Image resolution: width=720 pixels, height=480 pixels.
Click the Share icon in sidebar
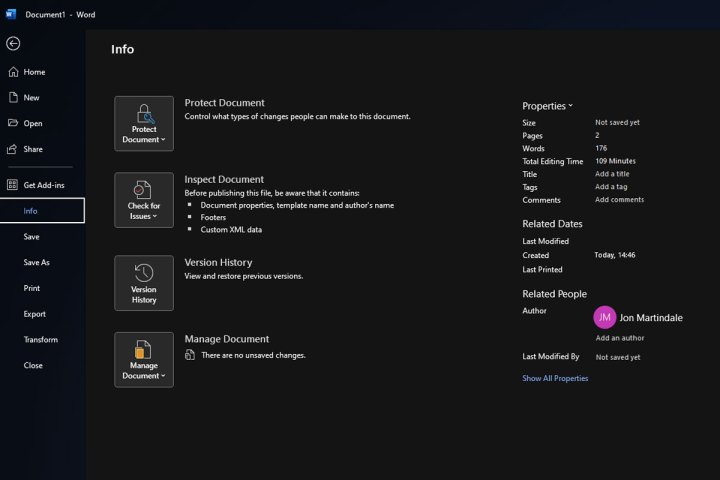tap(13, 149)
